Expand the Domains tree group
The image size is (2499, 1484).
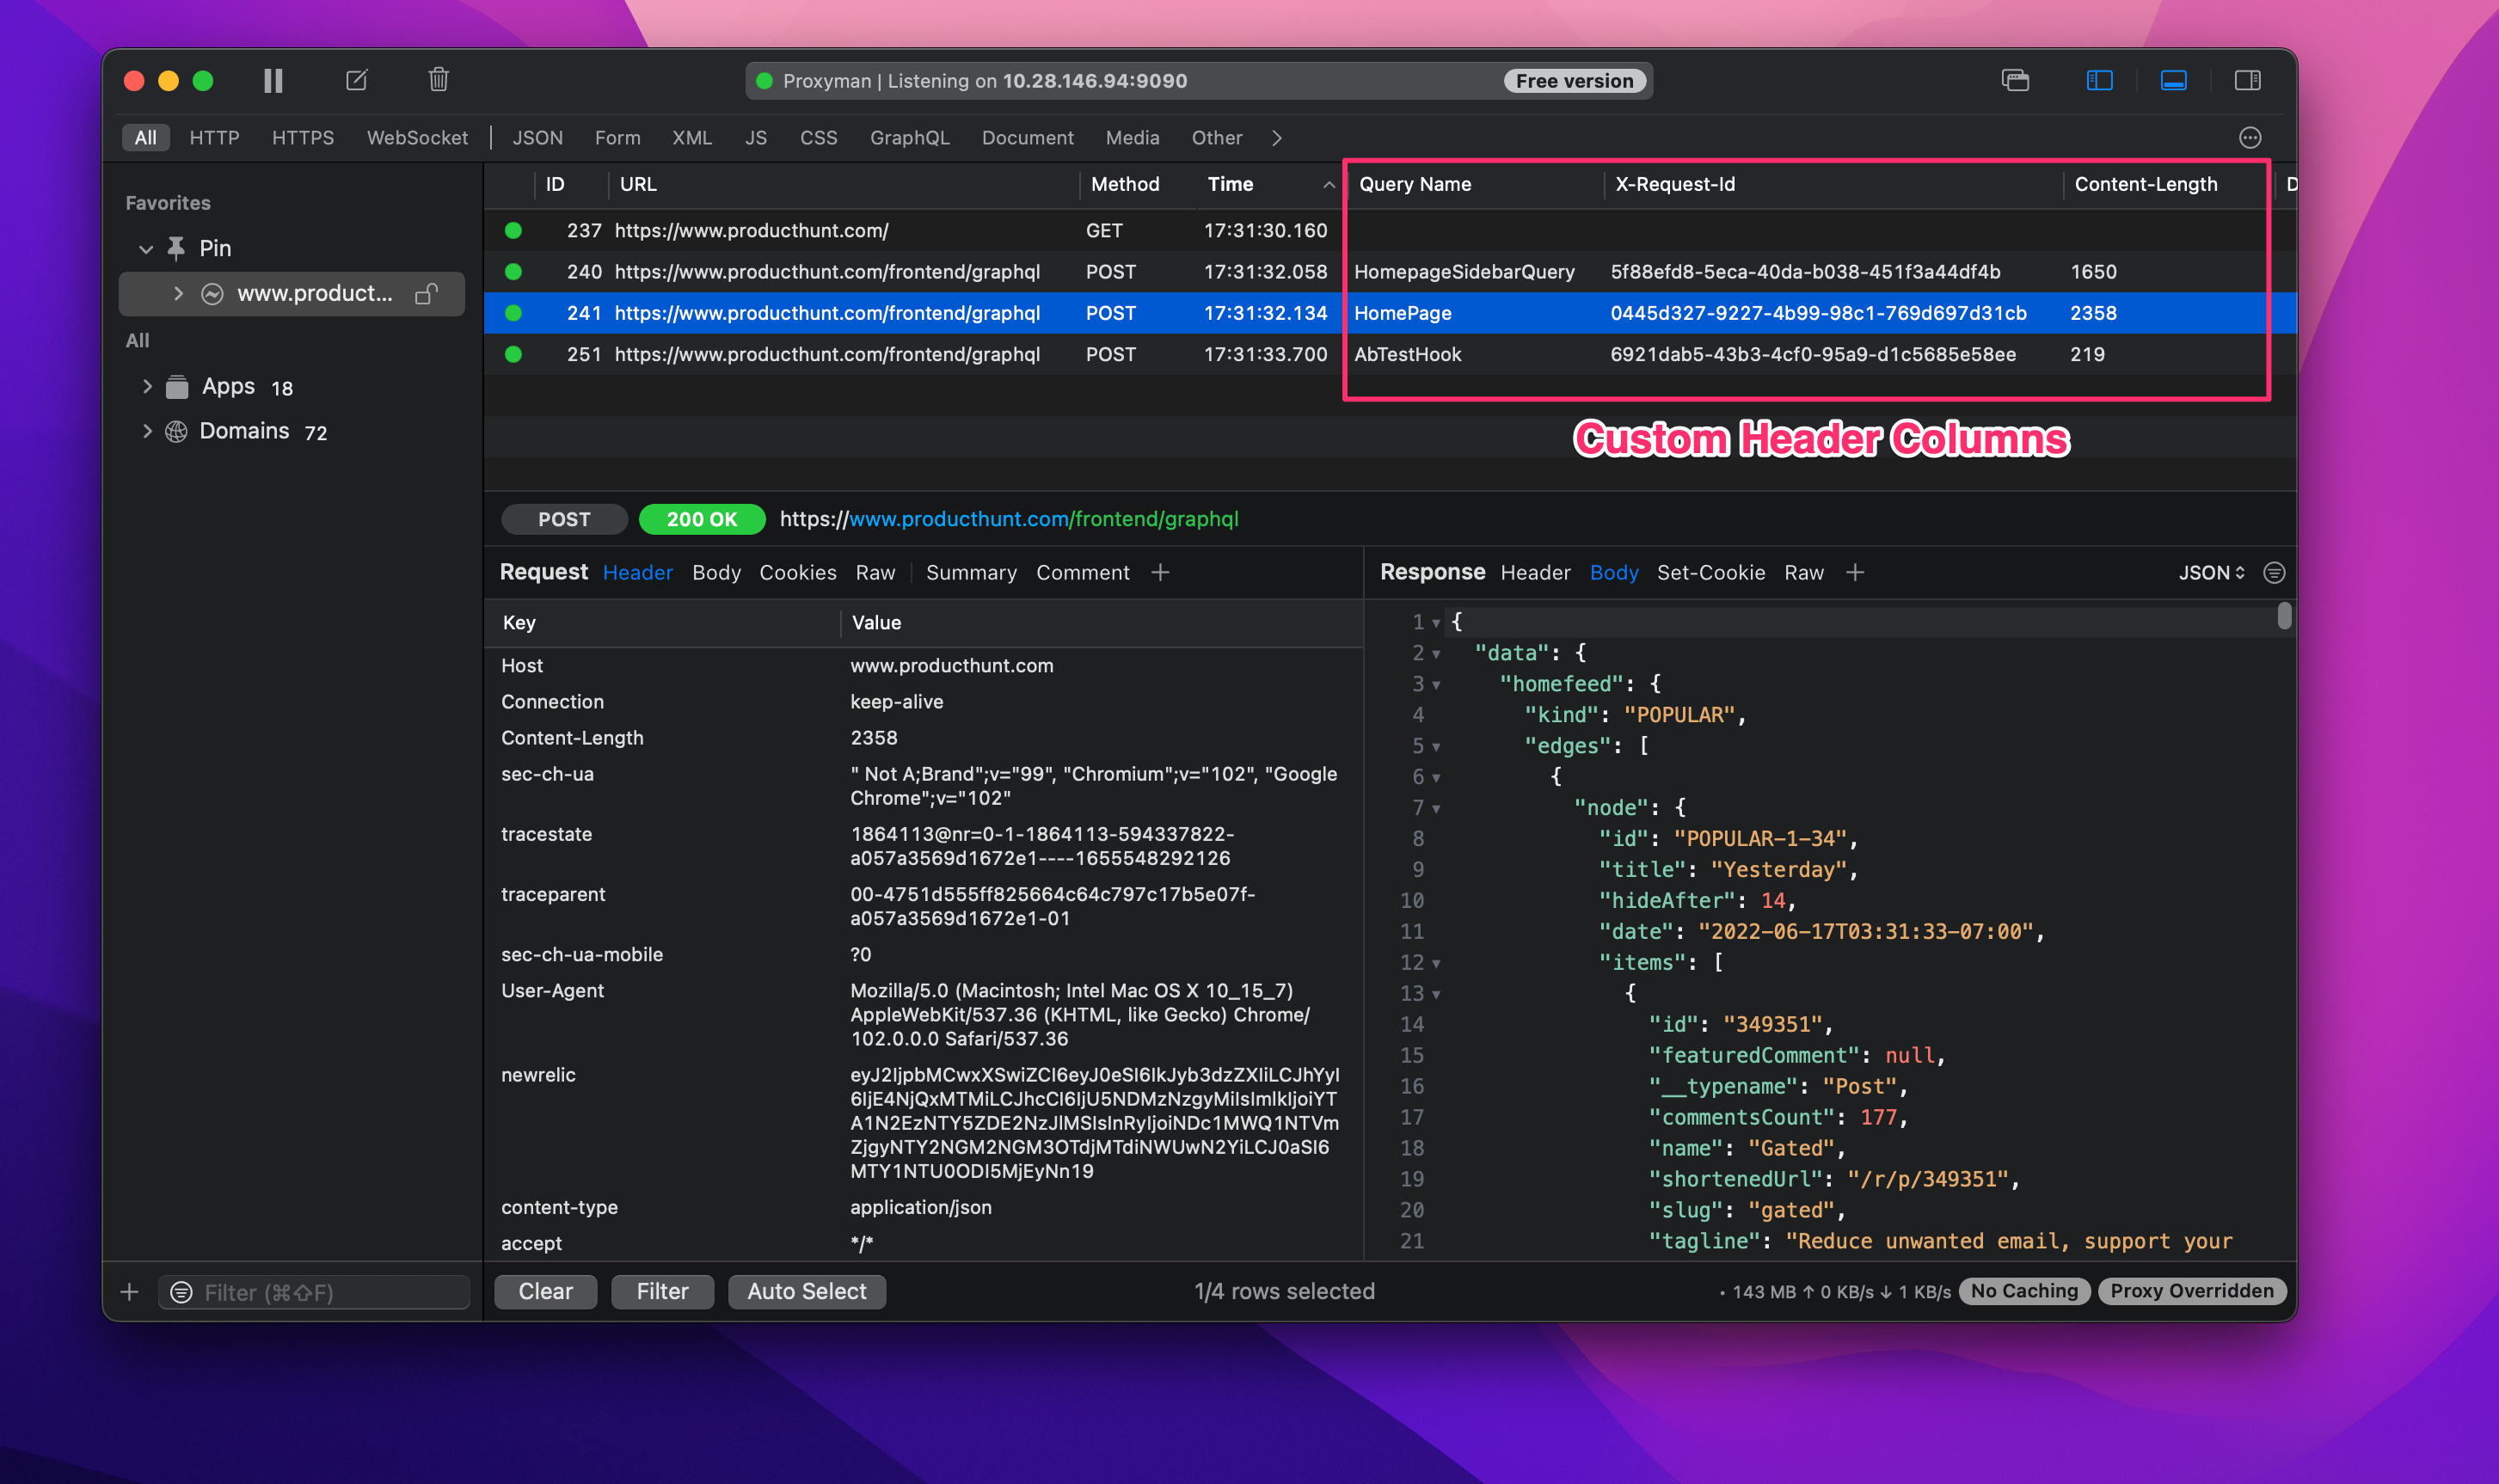coord(147,431)
